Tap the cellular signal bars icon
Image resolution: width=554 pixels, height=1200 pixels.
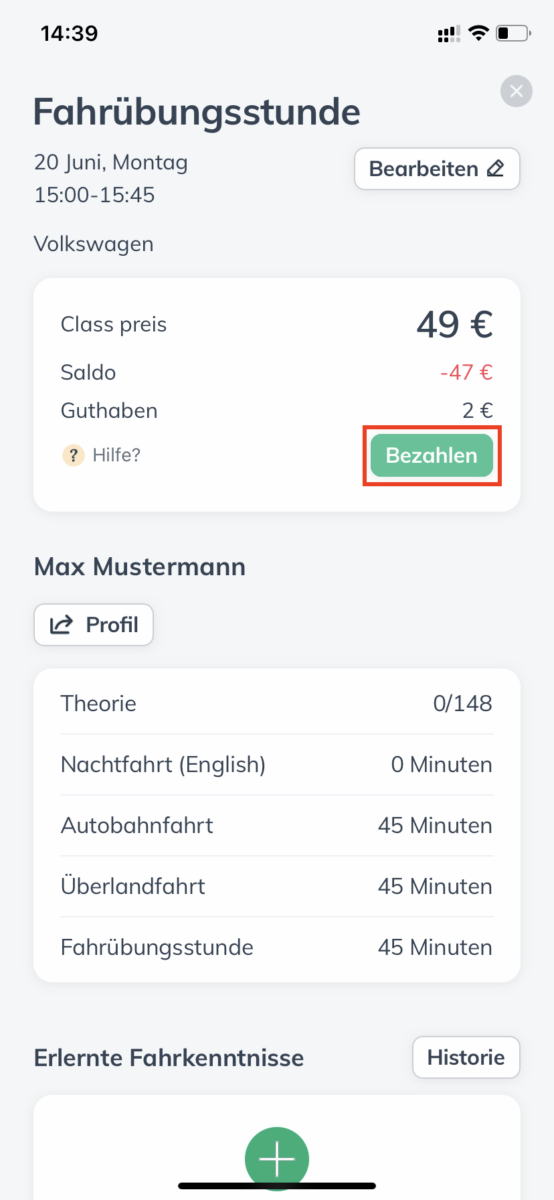tap(448, 34)
